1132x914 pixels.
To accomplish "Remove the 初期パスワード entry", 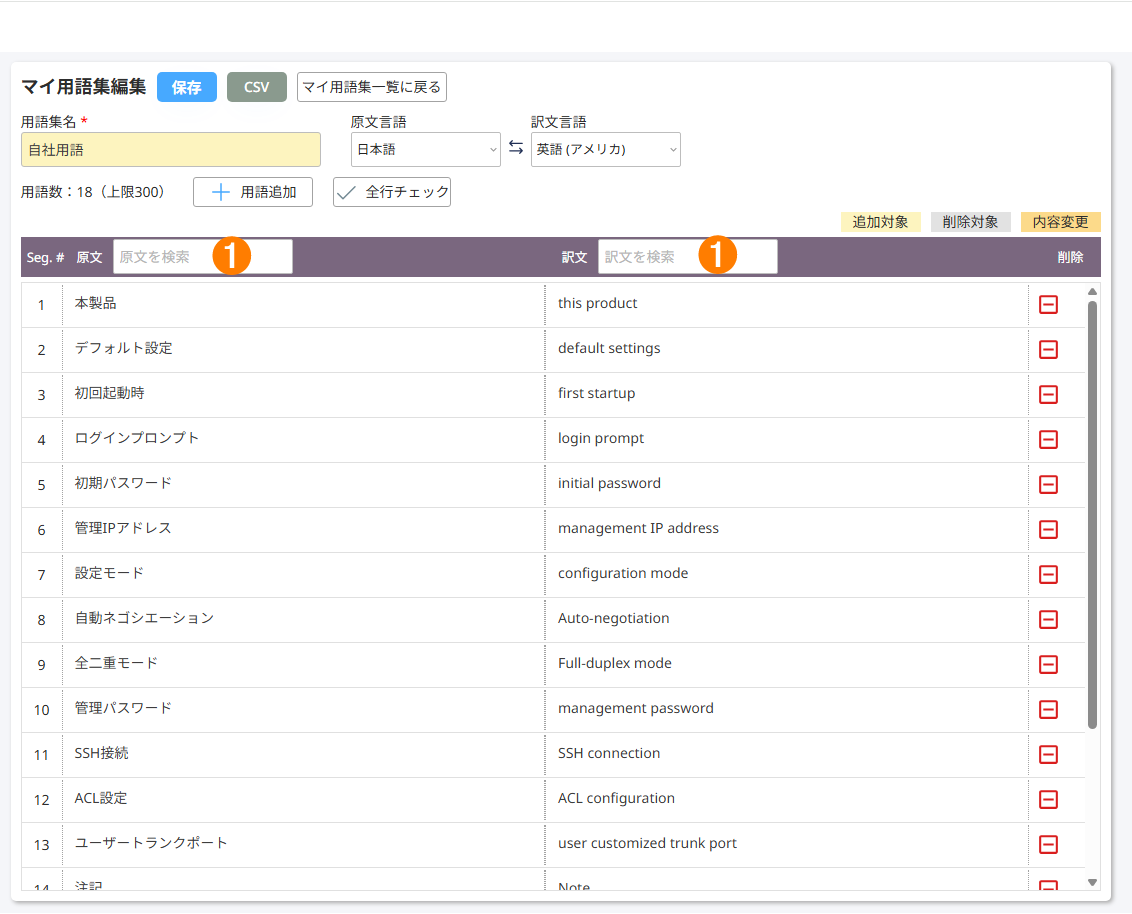I will coord(1048,484).
